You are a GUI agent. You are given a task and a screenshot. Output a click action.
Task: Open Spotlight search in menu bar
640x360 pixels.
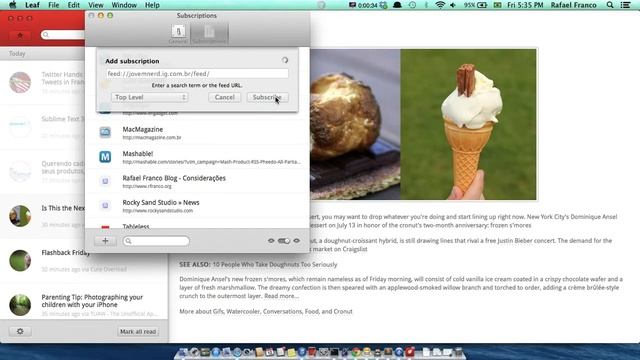[610, 5]
